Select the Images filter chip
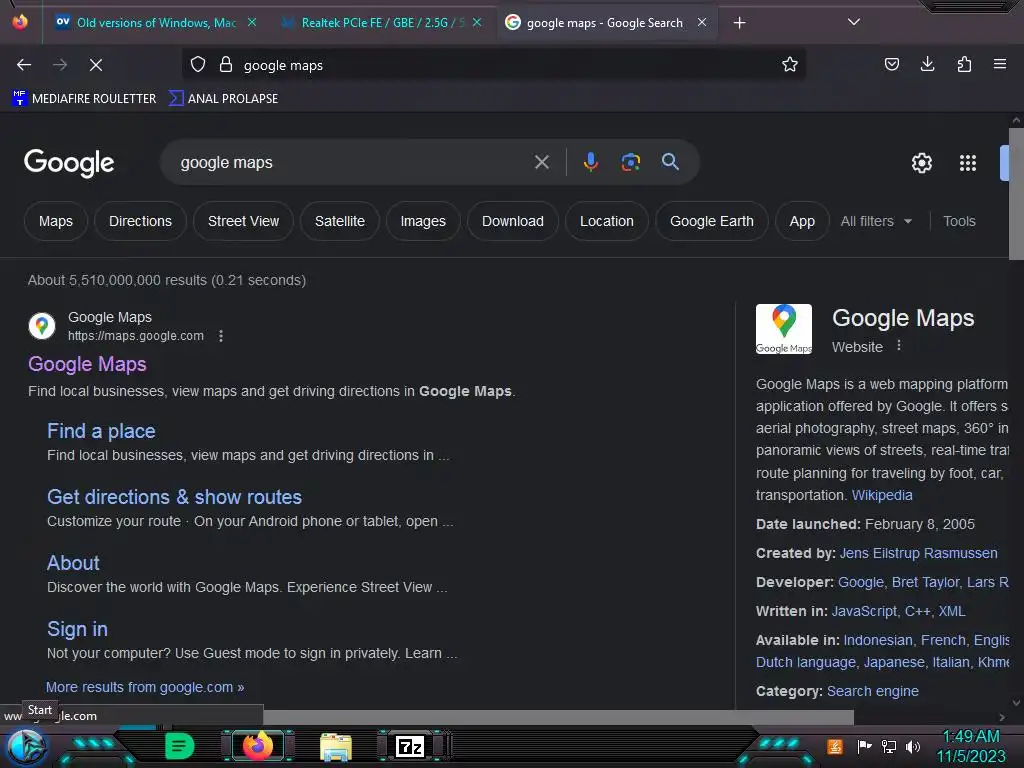Screen dimensions: 1024x768 click(x=423, y=221)
